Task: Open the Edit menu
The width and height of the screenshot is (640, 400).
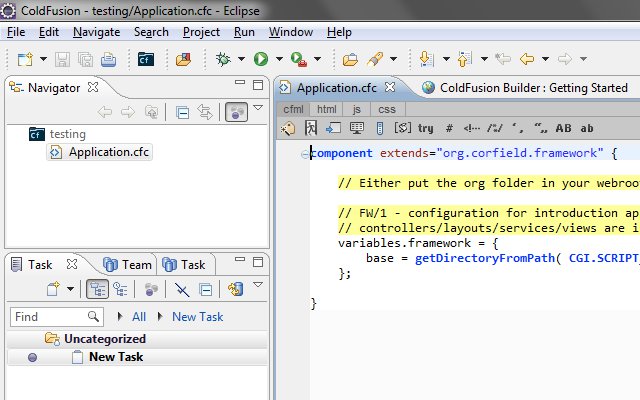Action: (49, 32)
